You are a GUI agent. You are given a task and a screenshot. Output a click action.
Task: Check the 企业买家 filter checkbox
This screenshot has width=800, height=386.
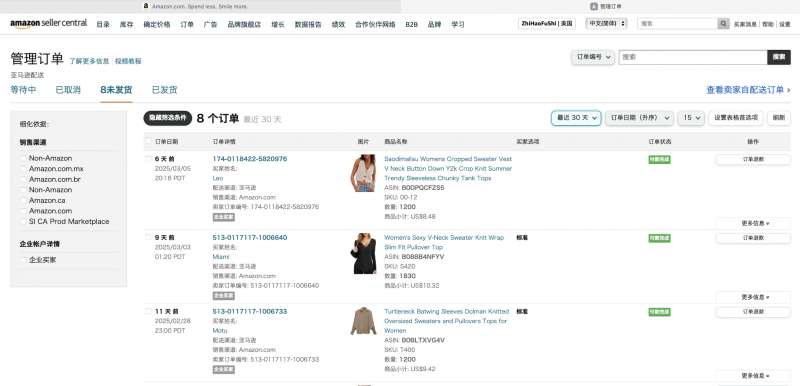click(23, 260)
